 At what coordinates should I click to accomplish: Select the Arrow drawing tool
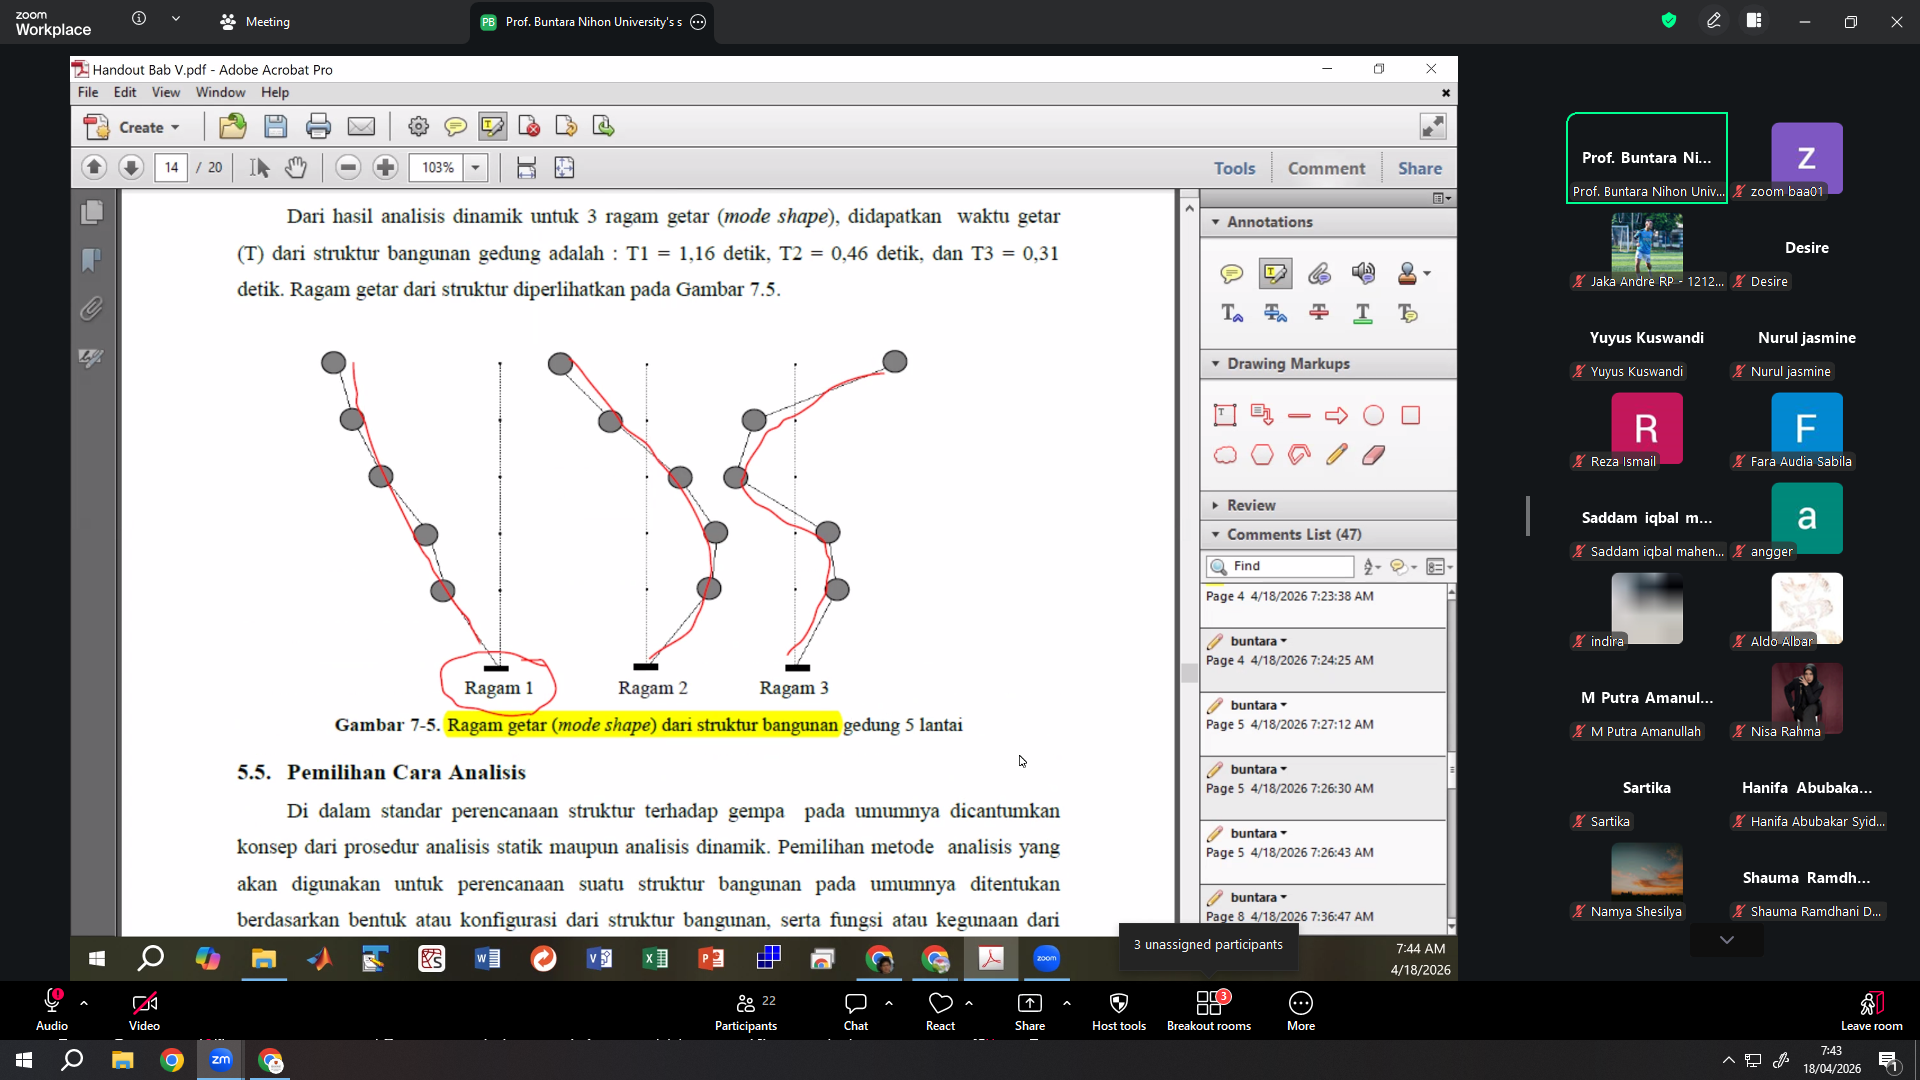(x=1336, y=415)
